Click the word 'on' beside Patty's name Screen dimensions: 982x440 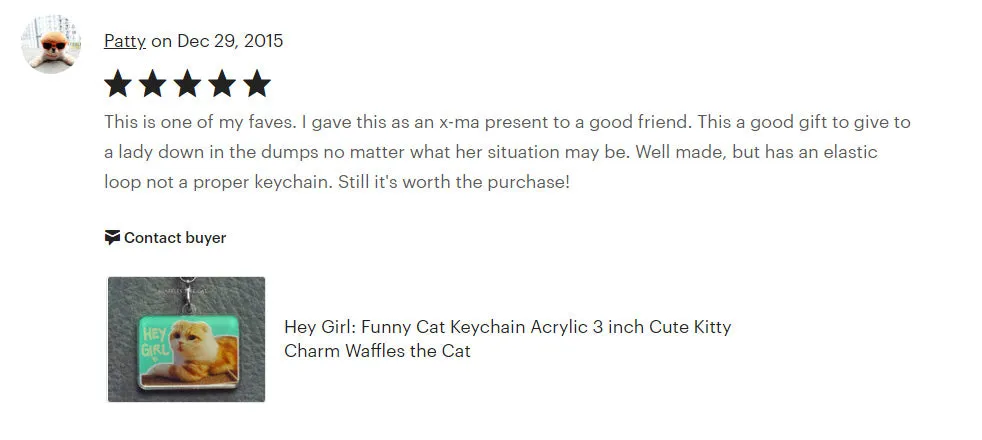coord(161,41)
